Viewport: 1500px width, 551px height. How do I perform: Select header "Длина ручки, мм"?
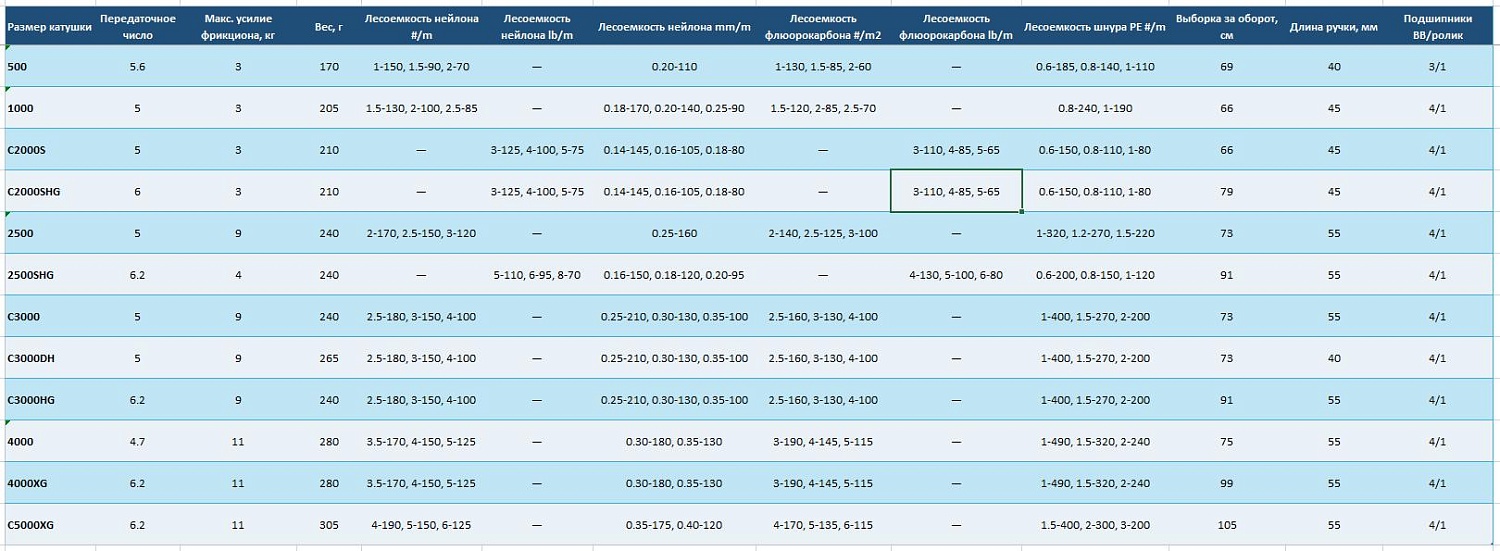(1334, 27)
